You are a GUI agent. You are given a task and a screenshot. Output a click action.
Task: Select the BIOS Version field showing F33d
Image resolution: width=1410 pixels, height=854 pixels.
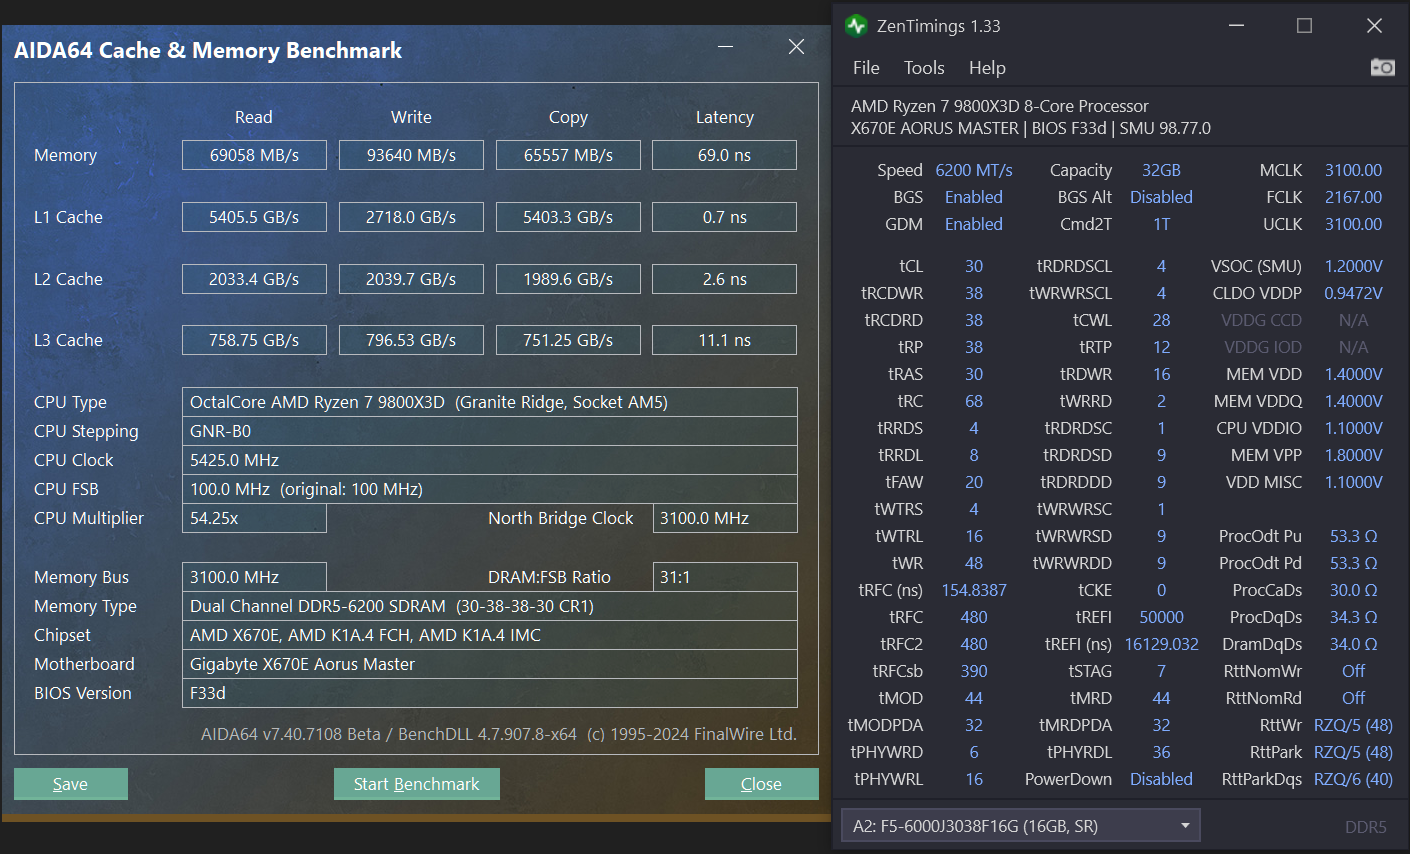tap(489, 693)
